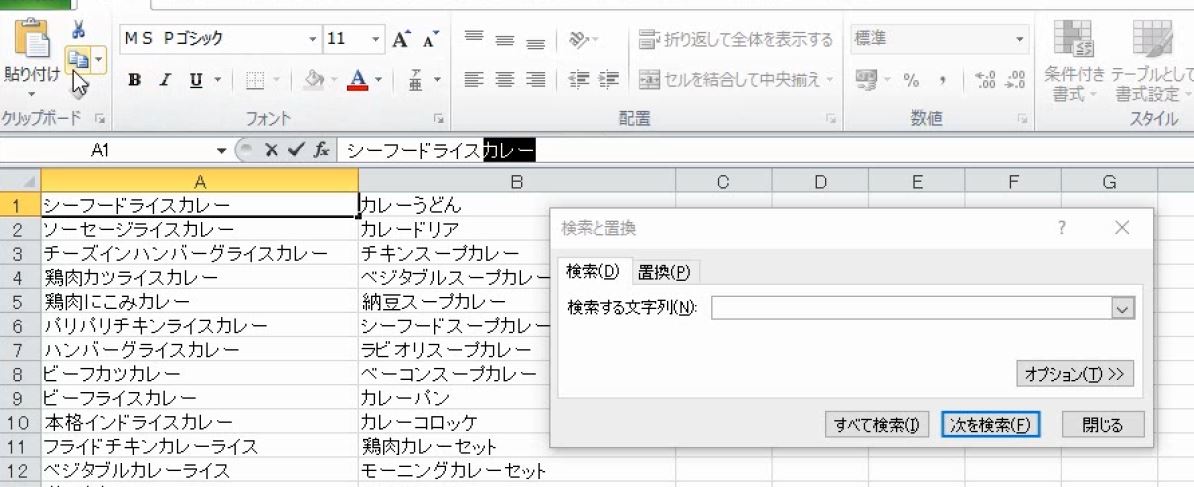The width and height of the screenshot is (1194, 487).
Task: Click the cell Borders icon
Action: pos(256,81)
